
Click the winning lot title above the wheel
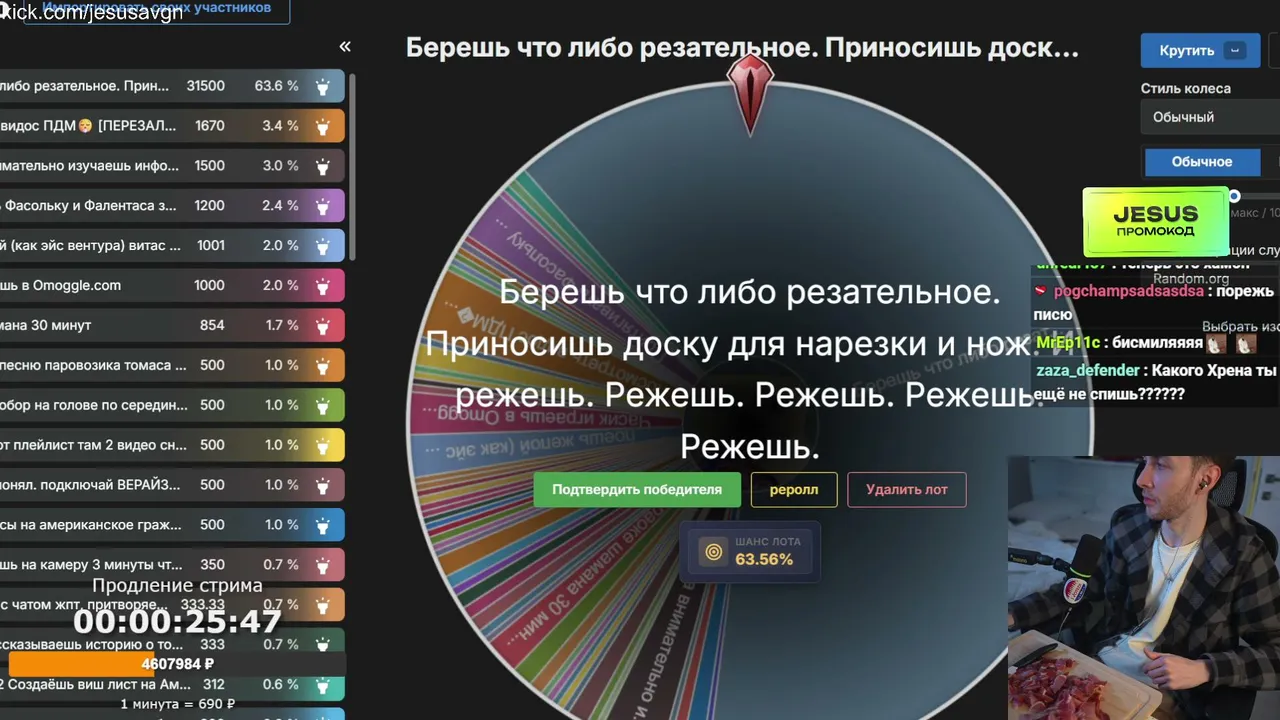pos(742,48)
